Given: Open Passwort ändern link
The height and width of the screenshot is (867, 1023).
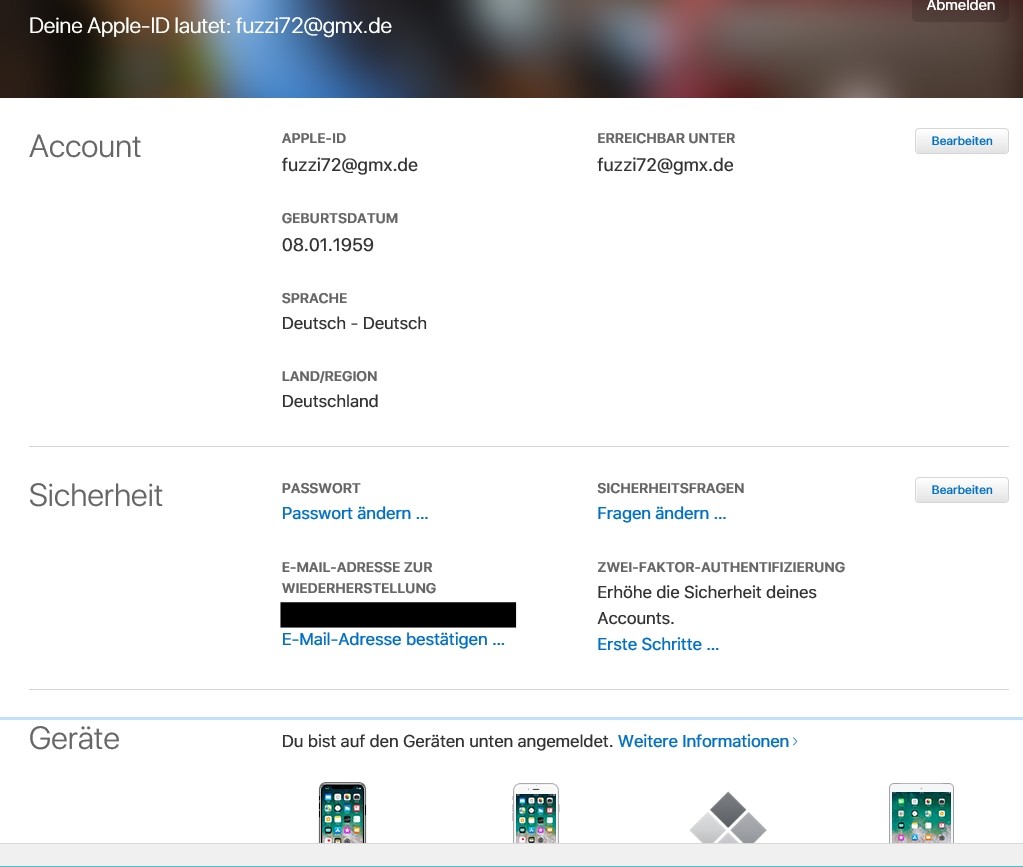Looking at the screenshot, I should pyautogui.click(x=355, y=513).
